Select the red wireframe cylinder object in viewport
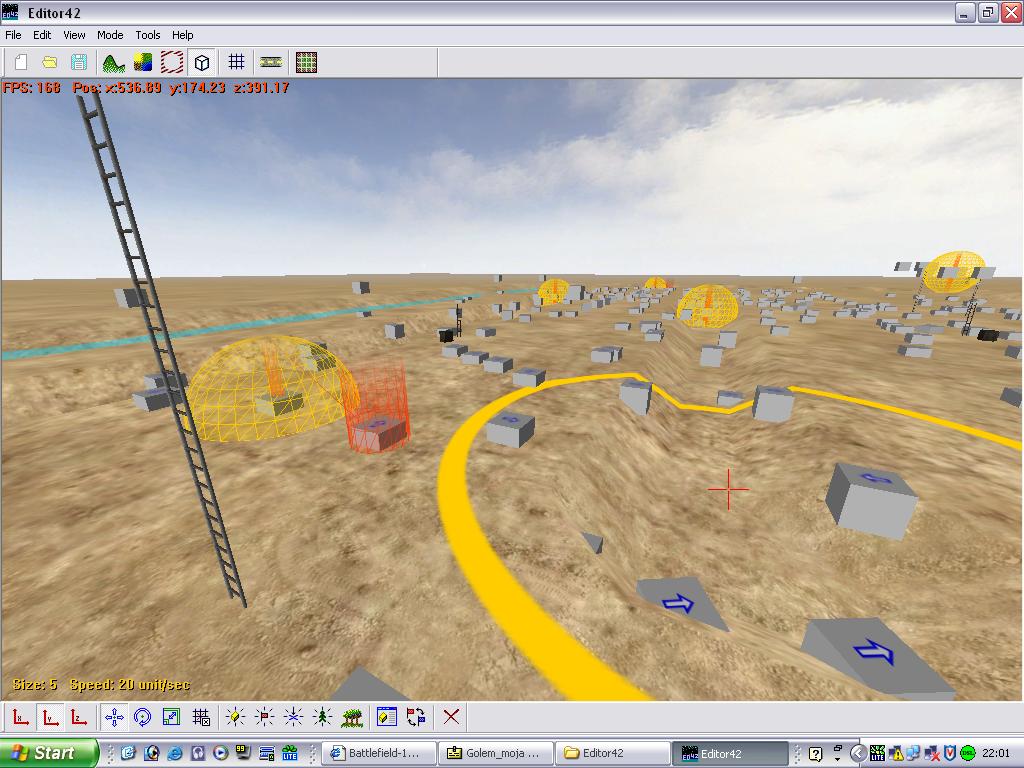This screenshot has width=1024, height=768. [x=378, y=408]
